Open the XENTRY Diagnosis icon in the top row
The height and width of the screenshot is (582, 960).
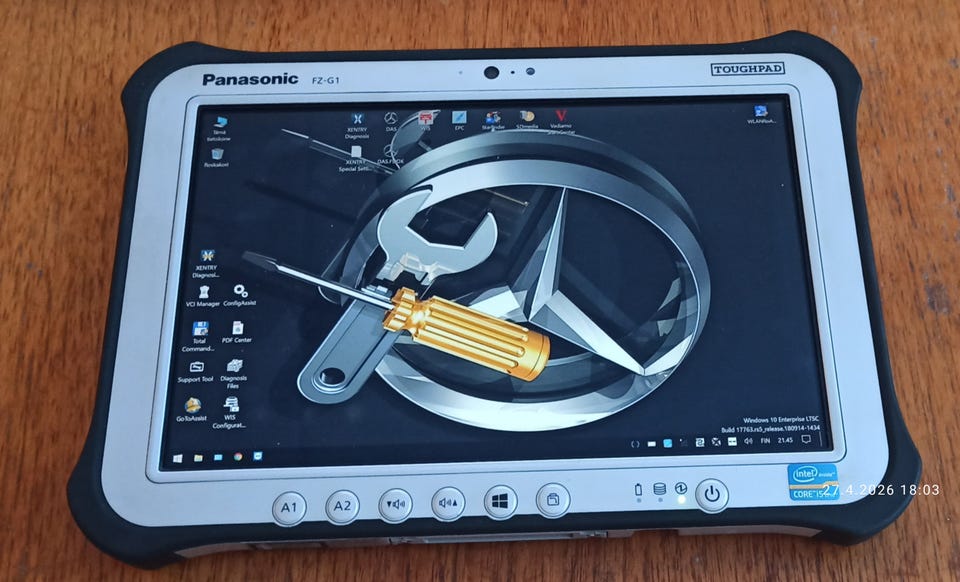point(356,124)
